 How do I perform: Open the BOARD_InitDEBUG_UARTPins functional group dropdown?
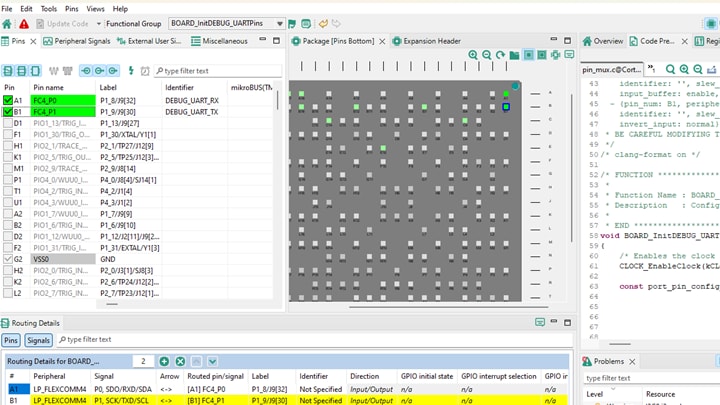point(279,23)
